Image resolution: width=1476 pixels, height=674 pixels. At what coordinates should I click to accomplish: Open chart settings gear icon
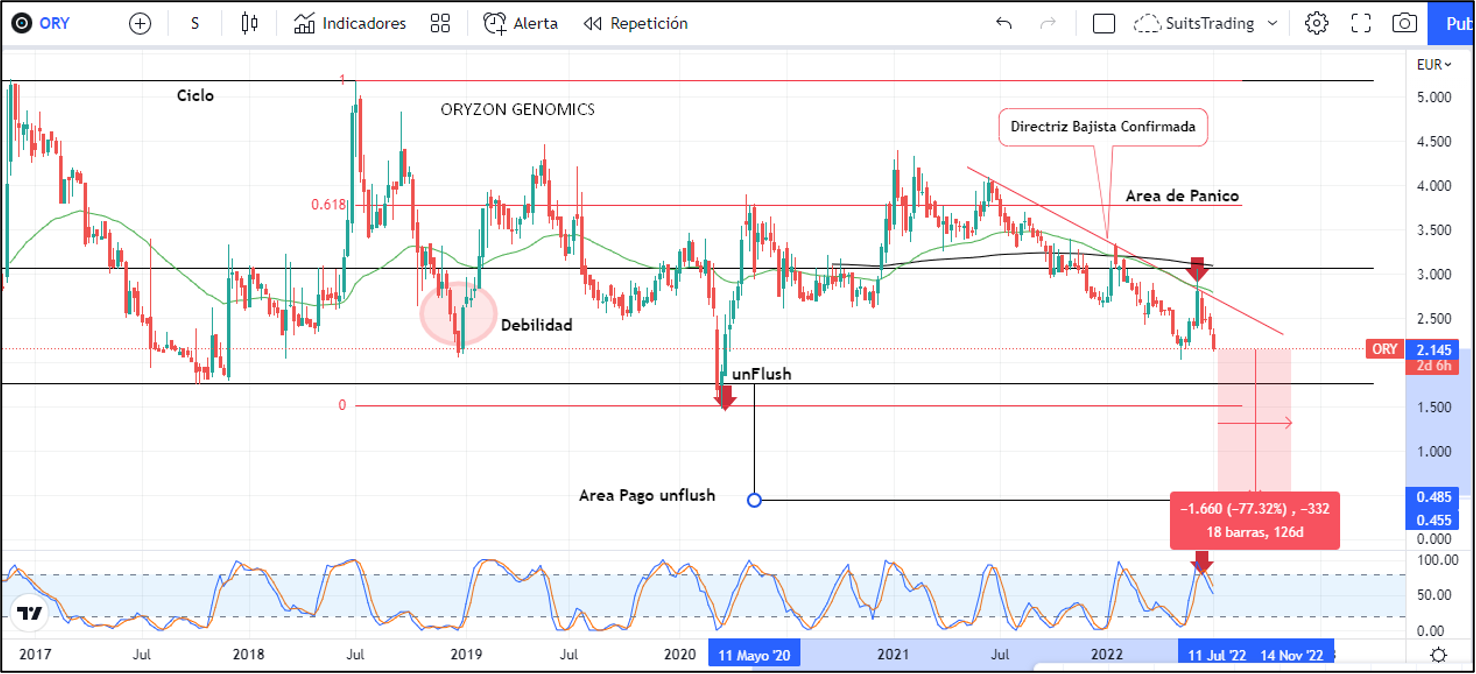point(1316,23)
